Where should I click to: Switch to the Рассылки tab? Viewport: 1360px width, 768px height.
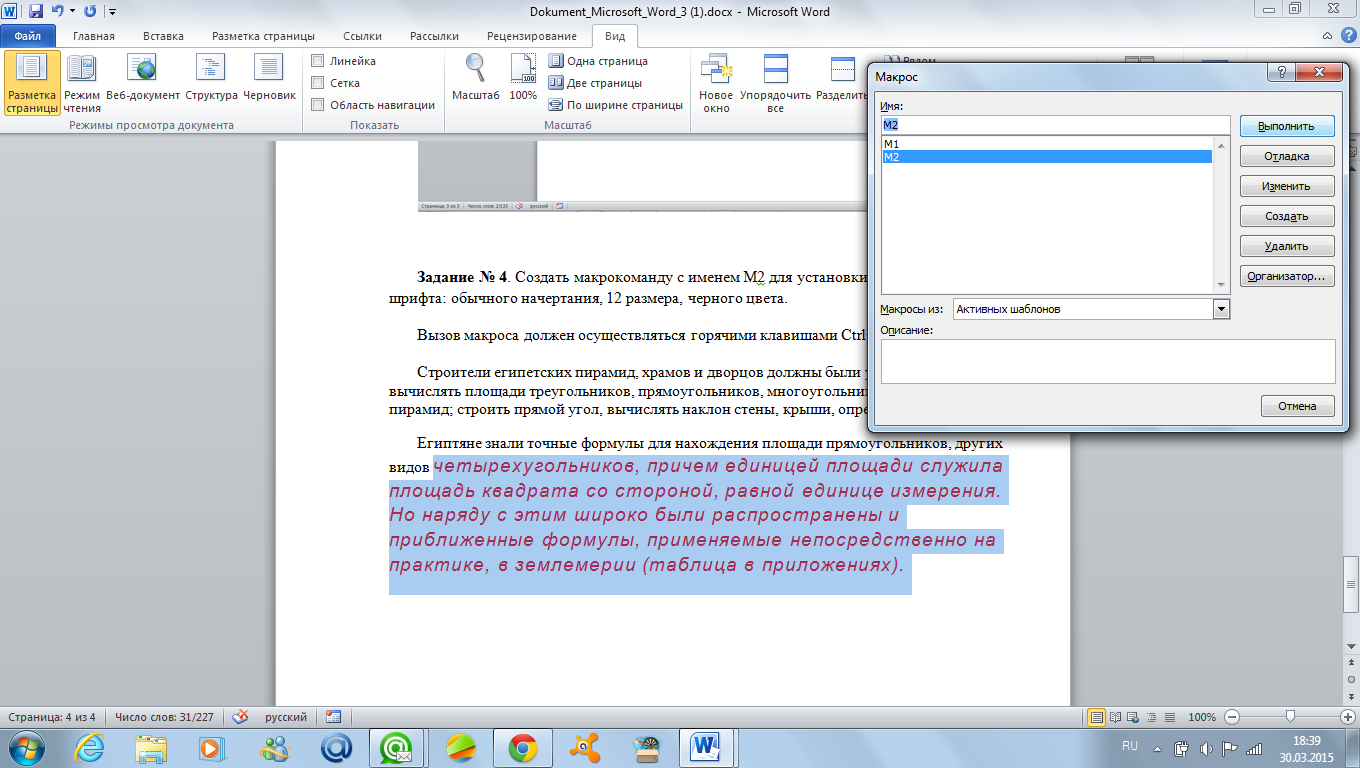434,35
